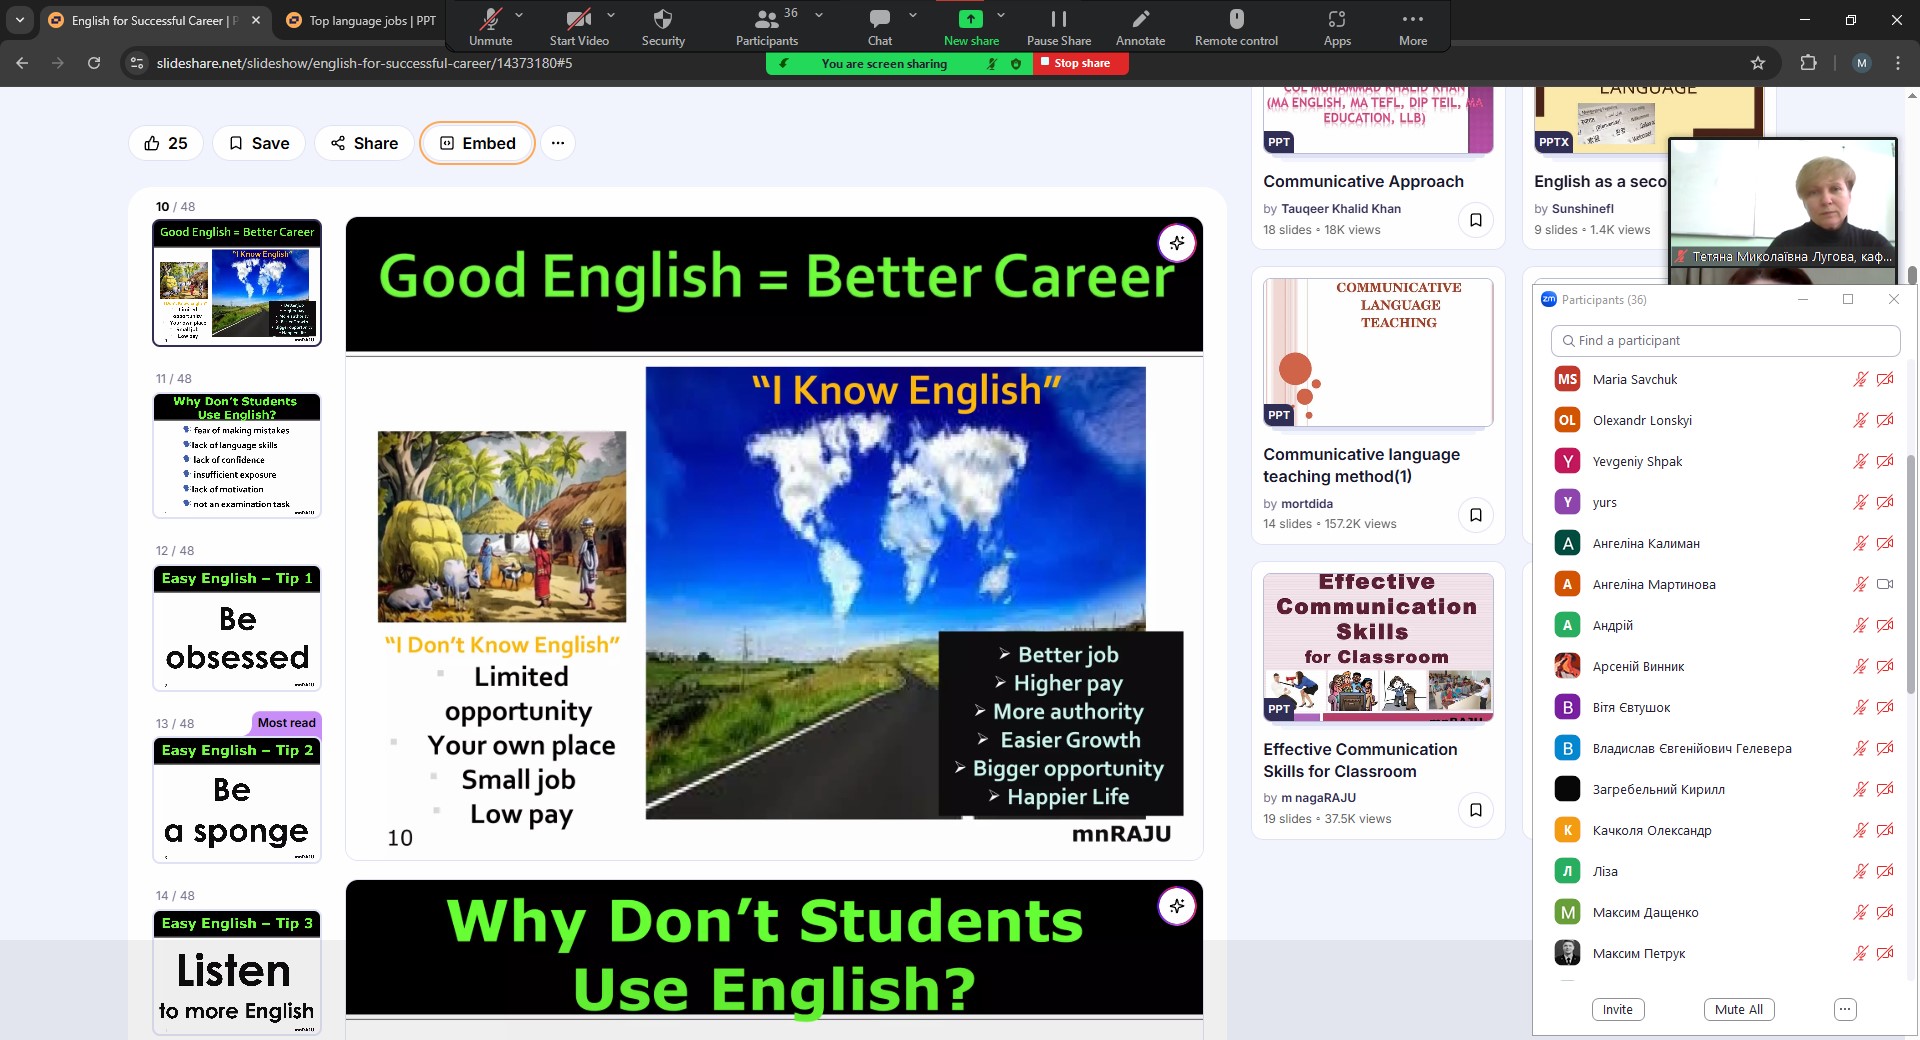
Task: Click the Annotate pencil icon
Action: pyautogui.click(x=1140, y=20)
